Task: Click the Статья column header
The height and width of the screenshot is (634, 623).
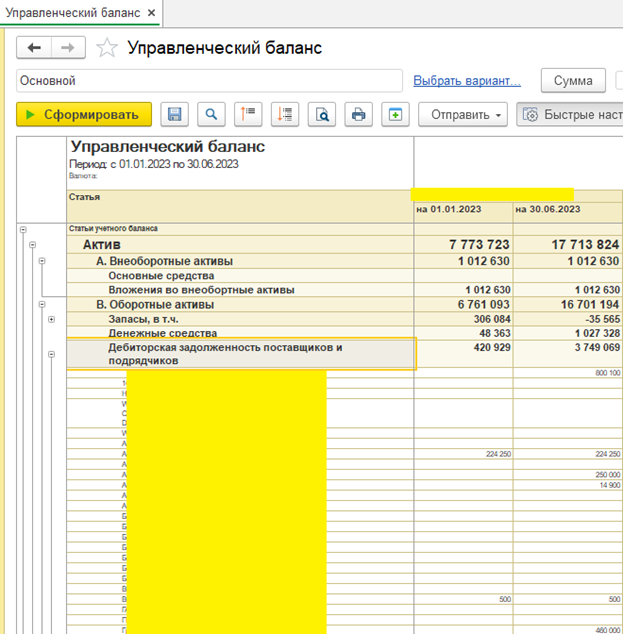Action: (x=240, y=206)
